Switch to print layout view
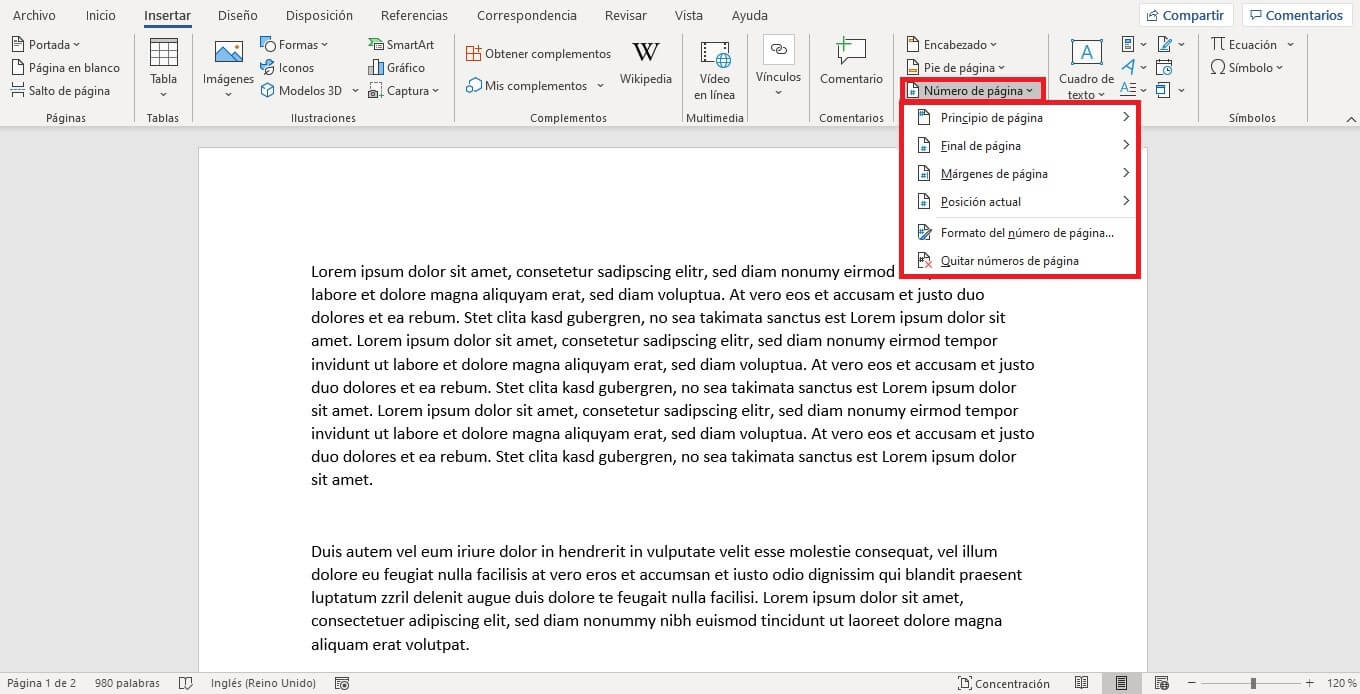Viewport: 1360px width, 694px height. (x=1122, y=683)
